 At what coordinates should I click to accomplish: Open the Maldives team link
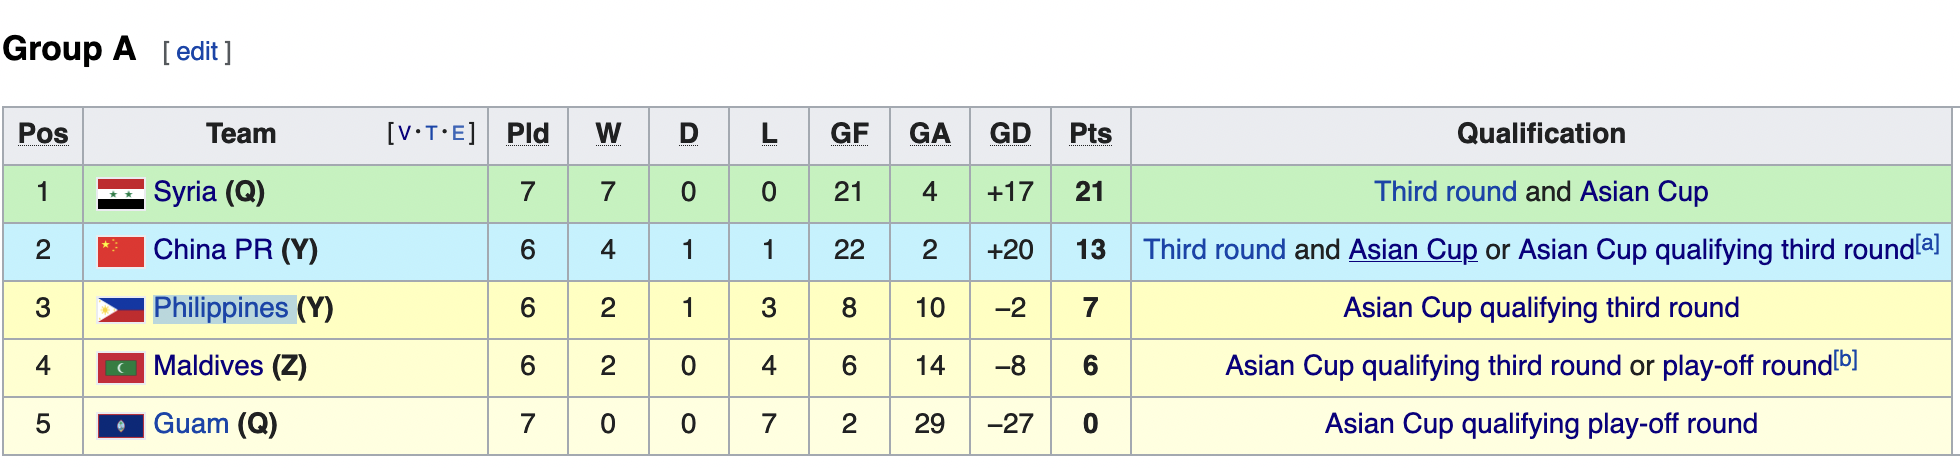tap(207, 366)
